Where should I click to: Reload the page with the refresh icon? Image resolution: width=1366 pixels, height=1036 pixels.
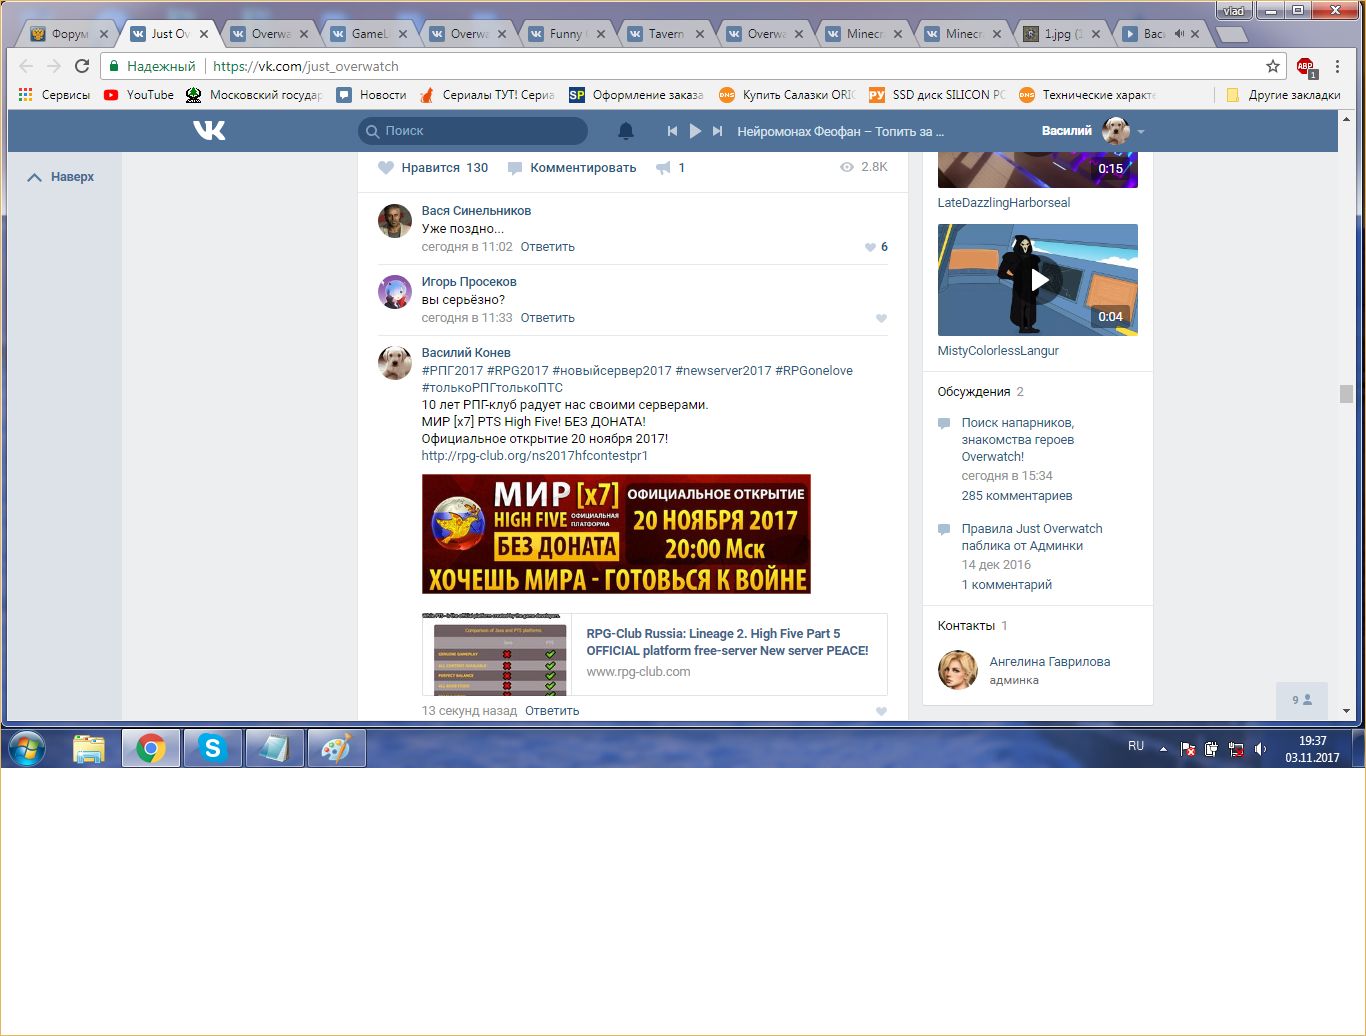[x=82, y=66]
